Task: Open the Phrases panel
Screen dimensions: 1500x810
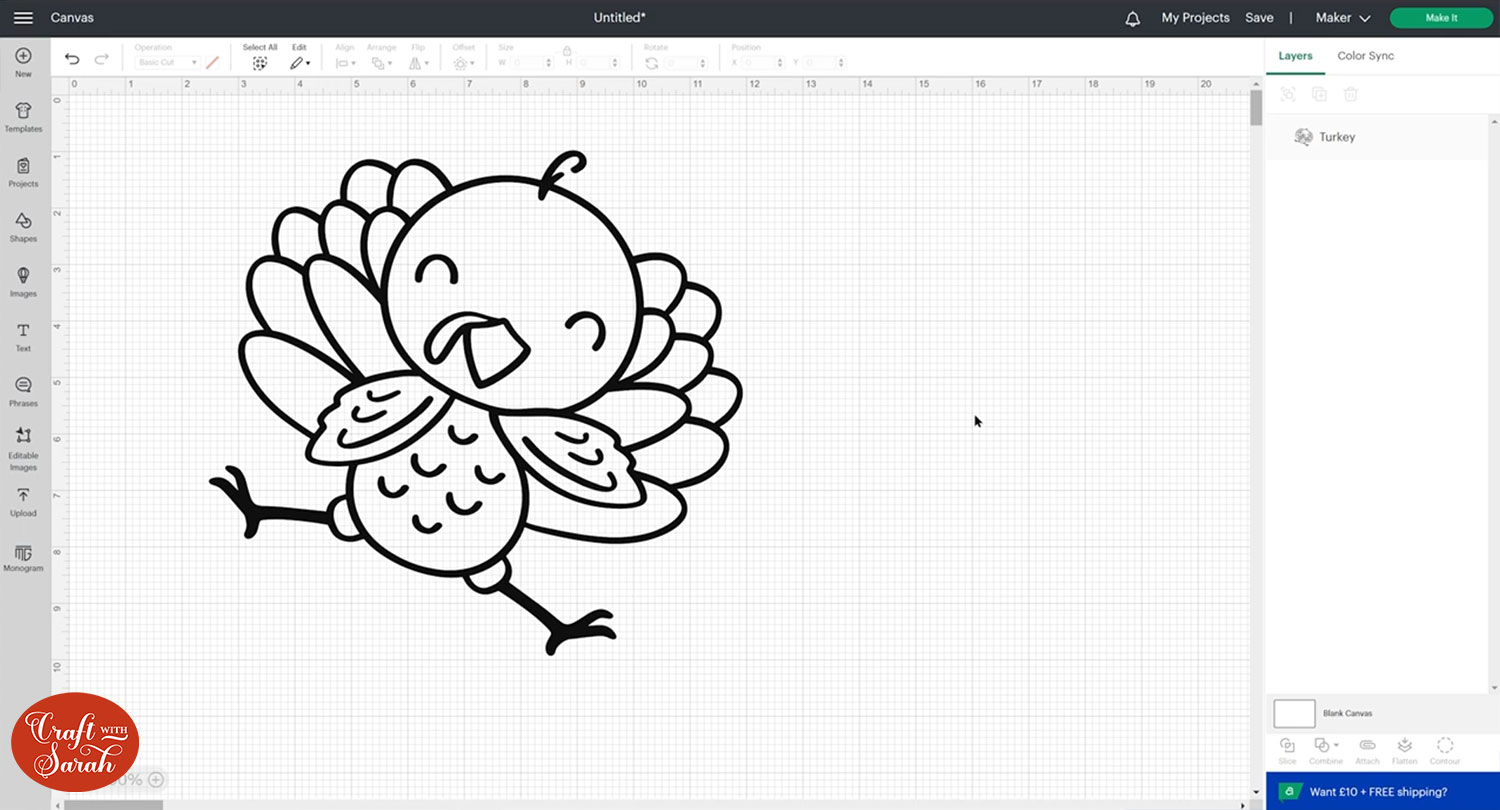Action: 23,392
